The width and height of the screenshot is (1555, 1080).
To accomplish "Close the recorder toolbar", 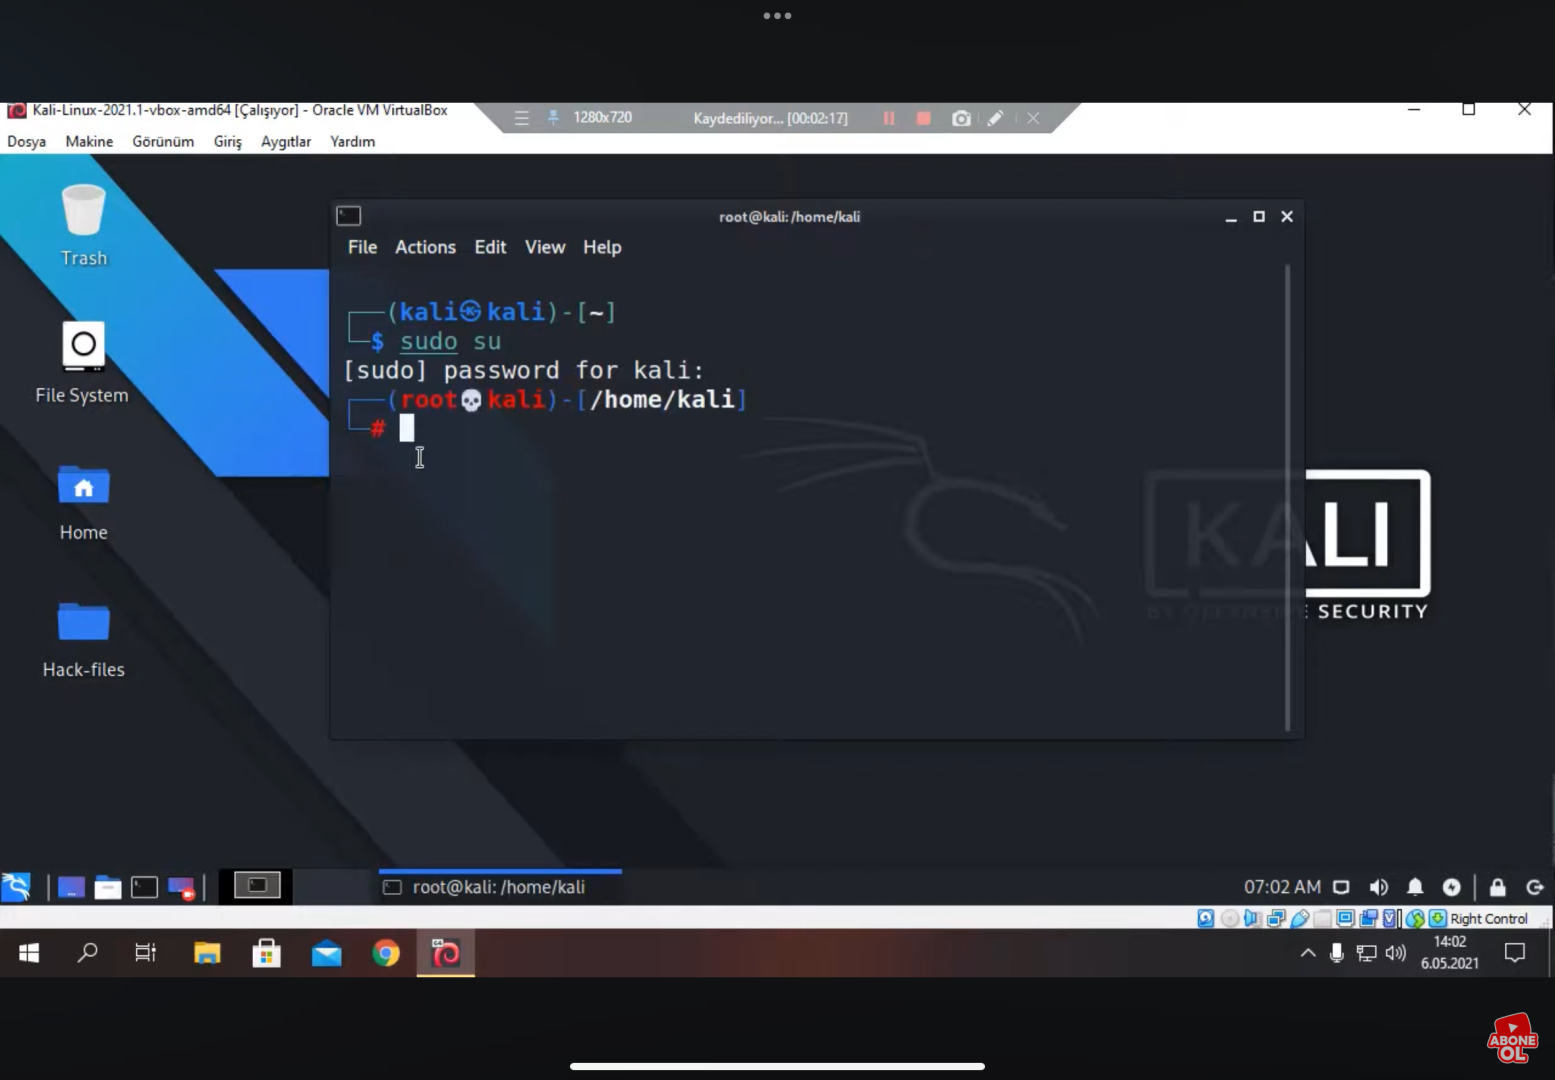I will (1033, 118).
